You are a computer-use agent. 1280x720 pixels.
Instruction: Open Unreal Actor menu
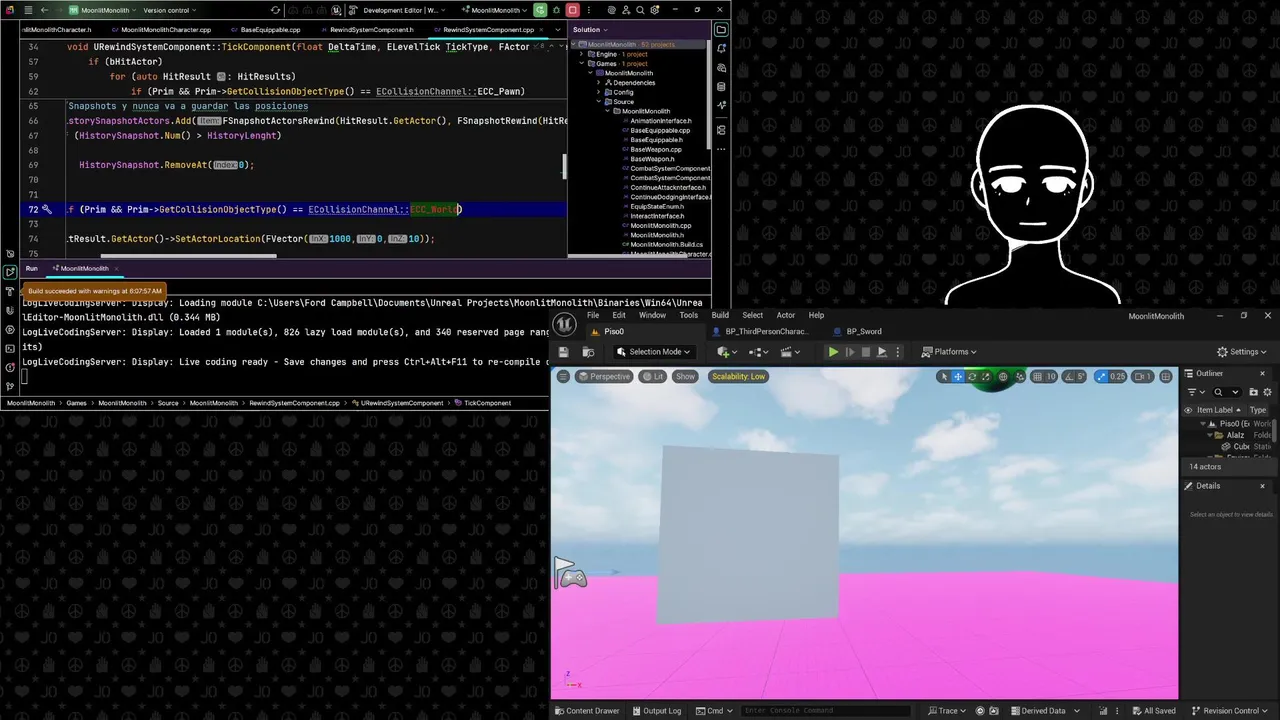[x=786, y=315]
